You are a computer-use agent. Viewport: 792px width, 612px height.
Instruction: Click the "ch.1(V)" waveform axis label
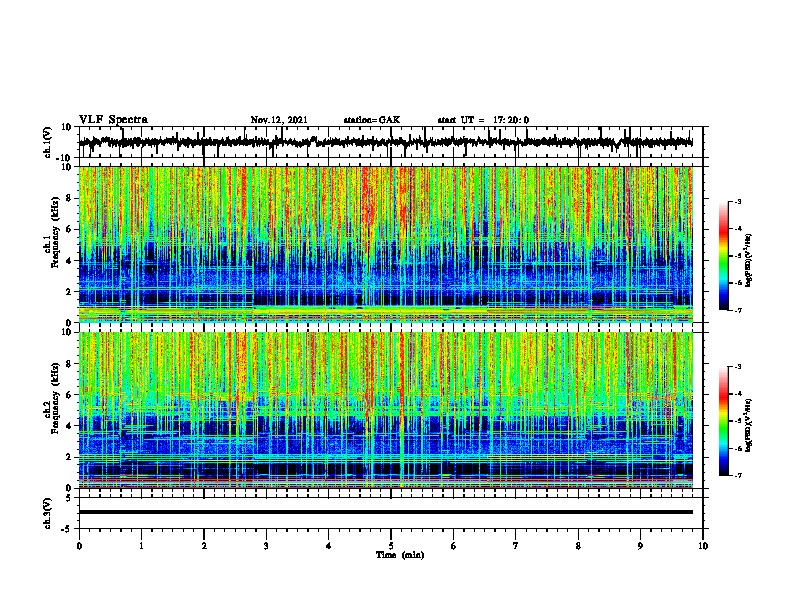tap(48, 142)
